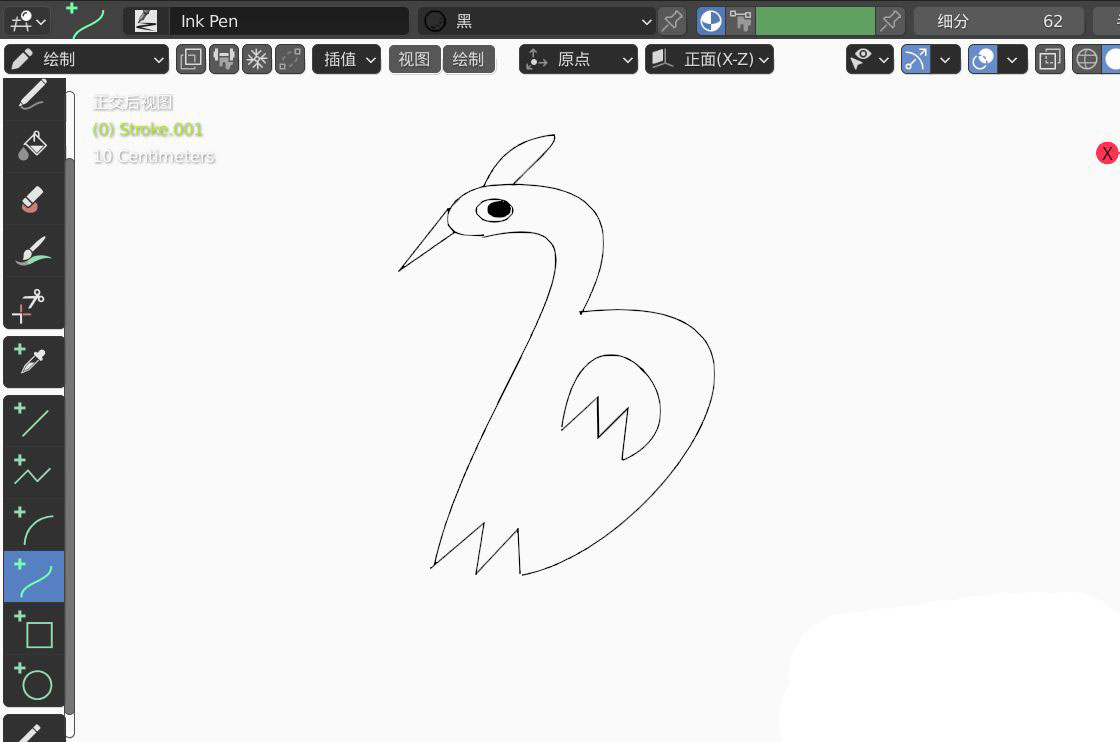Pin the 黑 material to the brush
This screenshot has height=742, width=1120.
672,21
